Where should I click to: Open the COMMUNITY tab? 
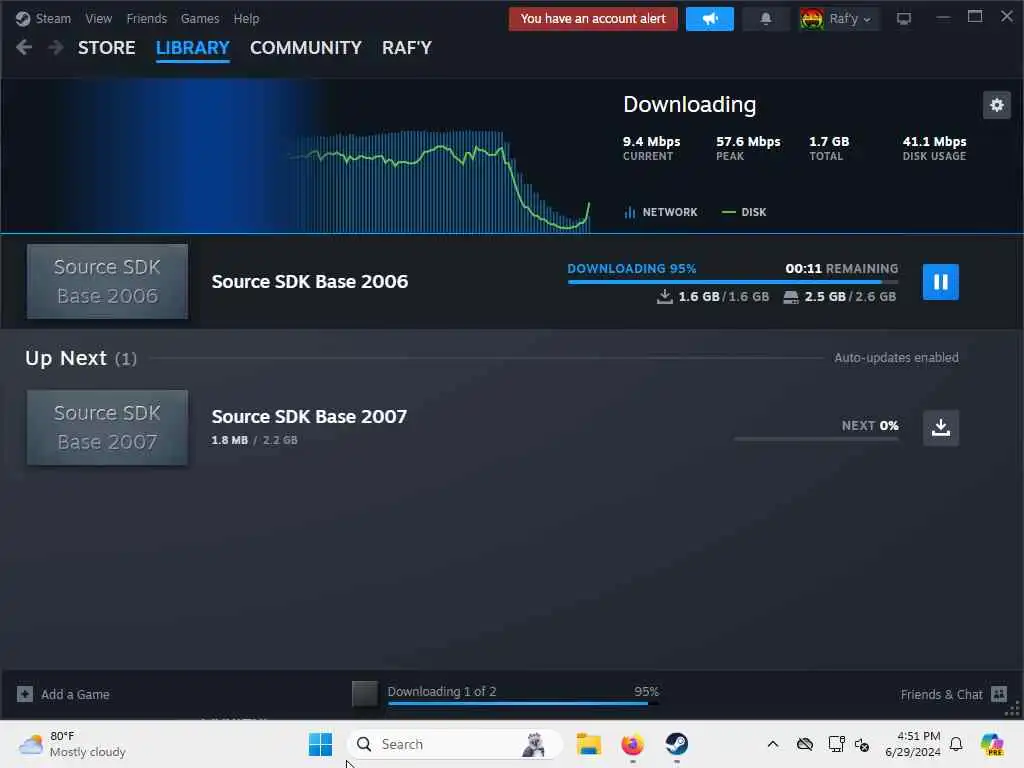306,48
